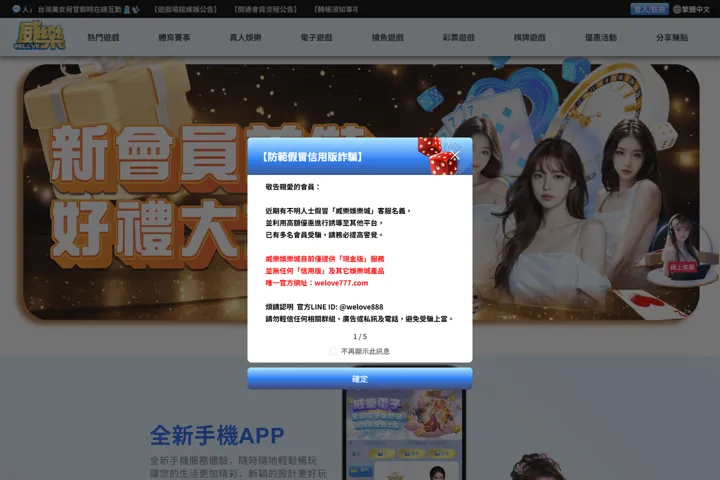Close the anti-fraud popup with the X
The width and height of the screenshot is (720, 480).
455,155
